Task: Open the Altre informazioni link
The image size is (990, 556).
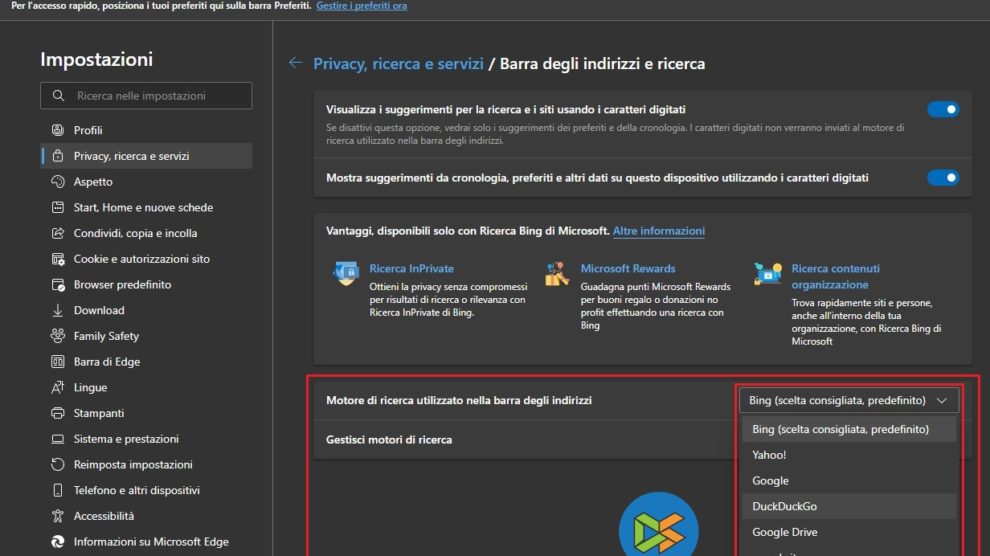Action: tap(658, 231)
